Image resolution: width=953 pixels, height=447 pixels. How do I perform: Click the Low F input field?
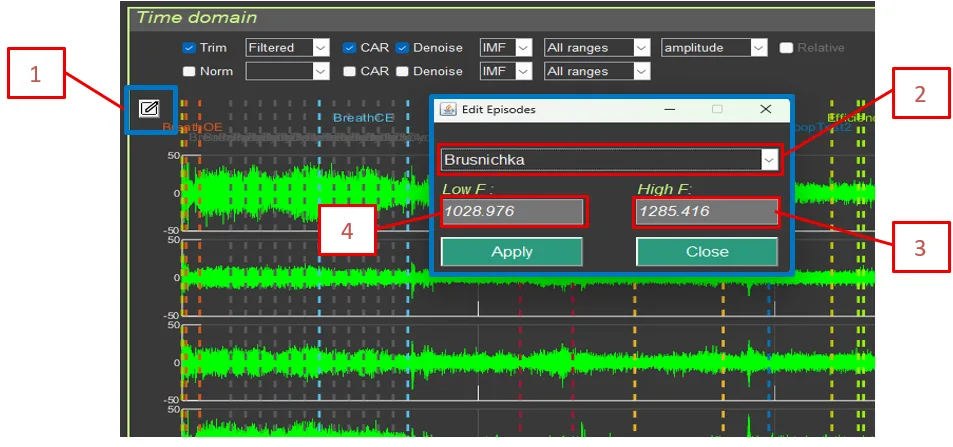[x=512, y=212]
